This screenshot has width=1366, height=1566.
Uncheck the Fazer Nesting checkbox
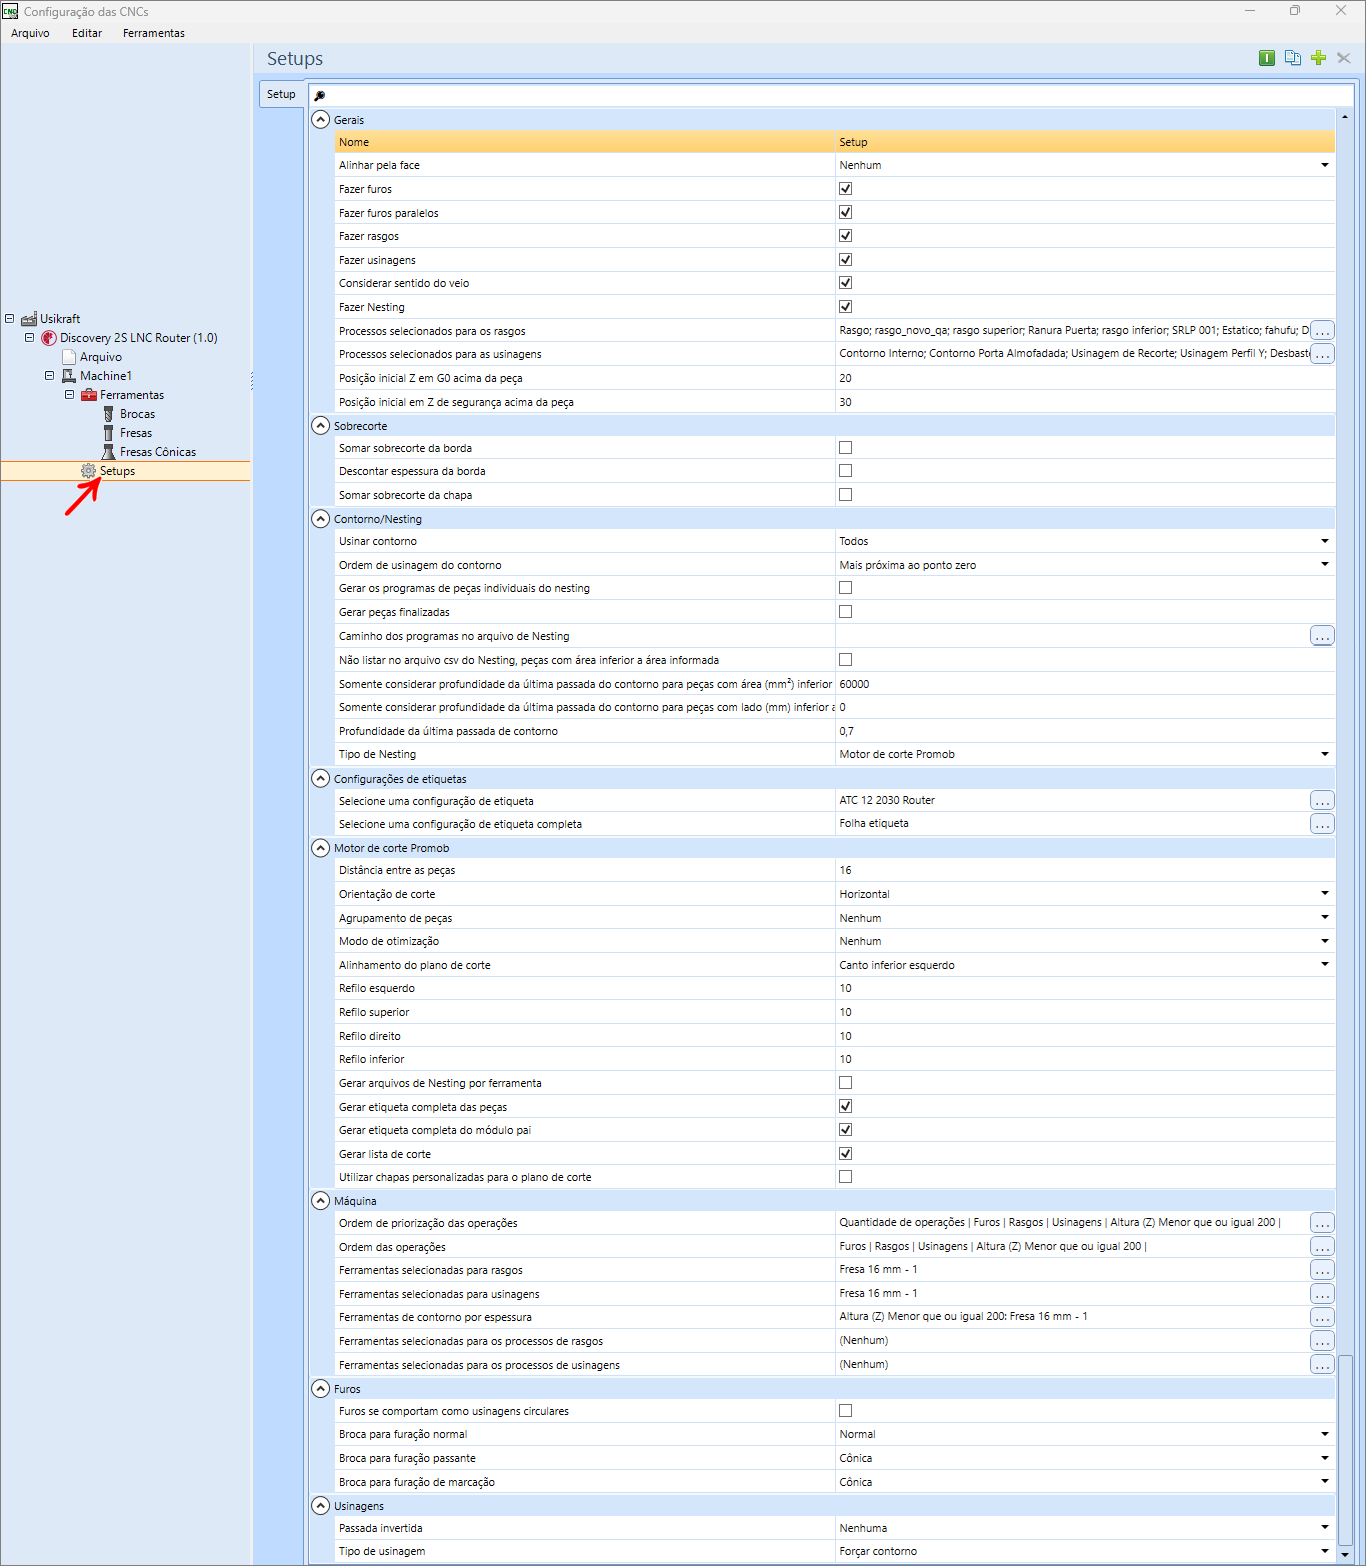[846, 307]
